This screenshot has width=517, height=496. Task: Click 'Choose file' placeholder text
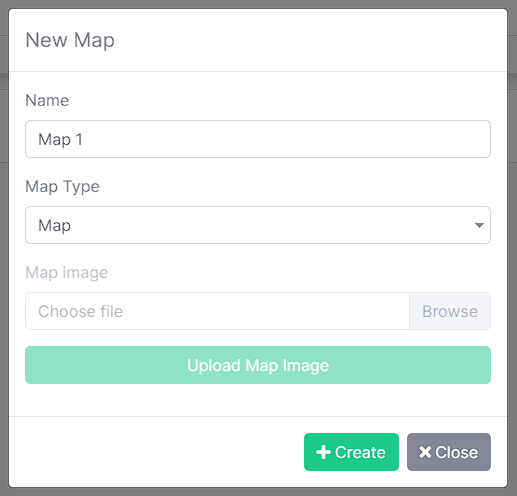pyautogui.click(x=80, y=311)
